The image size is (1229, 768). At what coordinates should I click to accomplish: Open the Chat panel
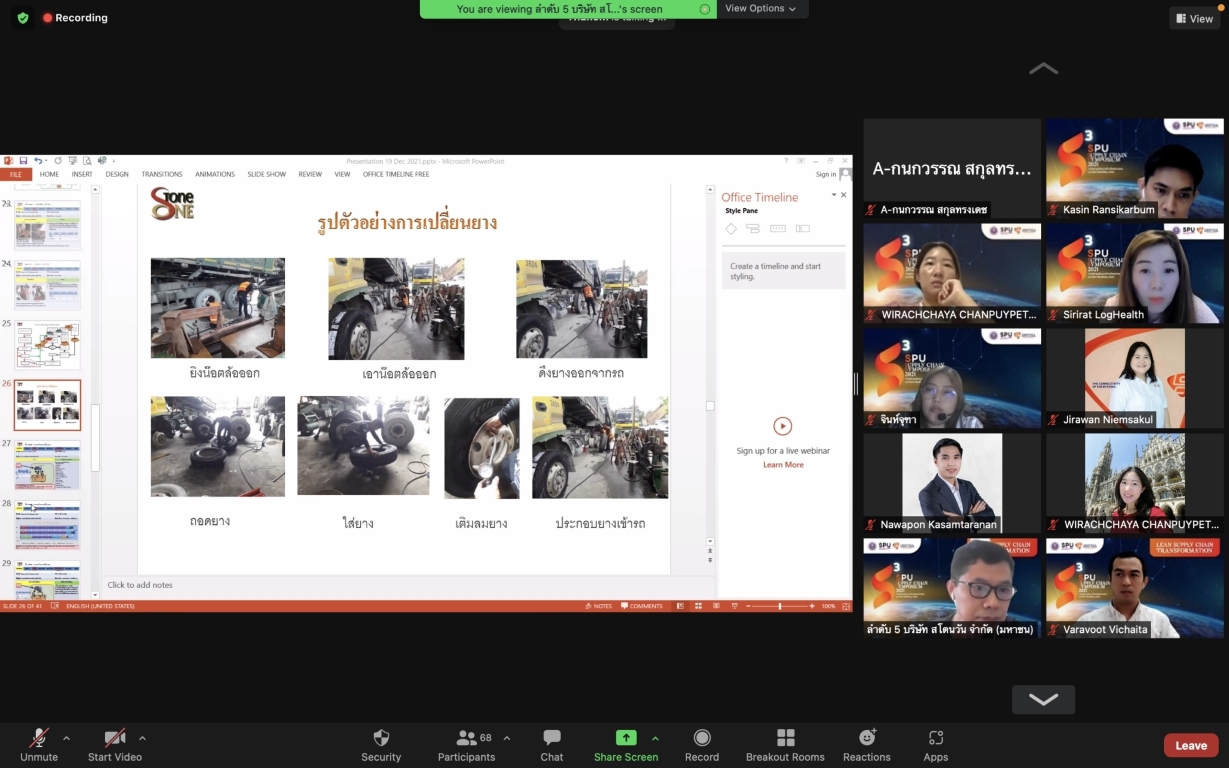click(552, 745)
